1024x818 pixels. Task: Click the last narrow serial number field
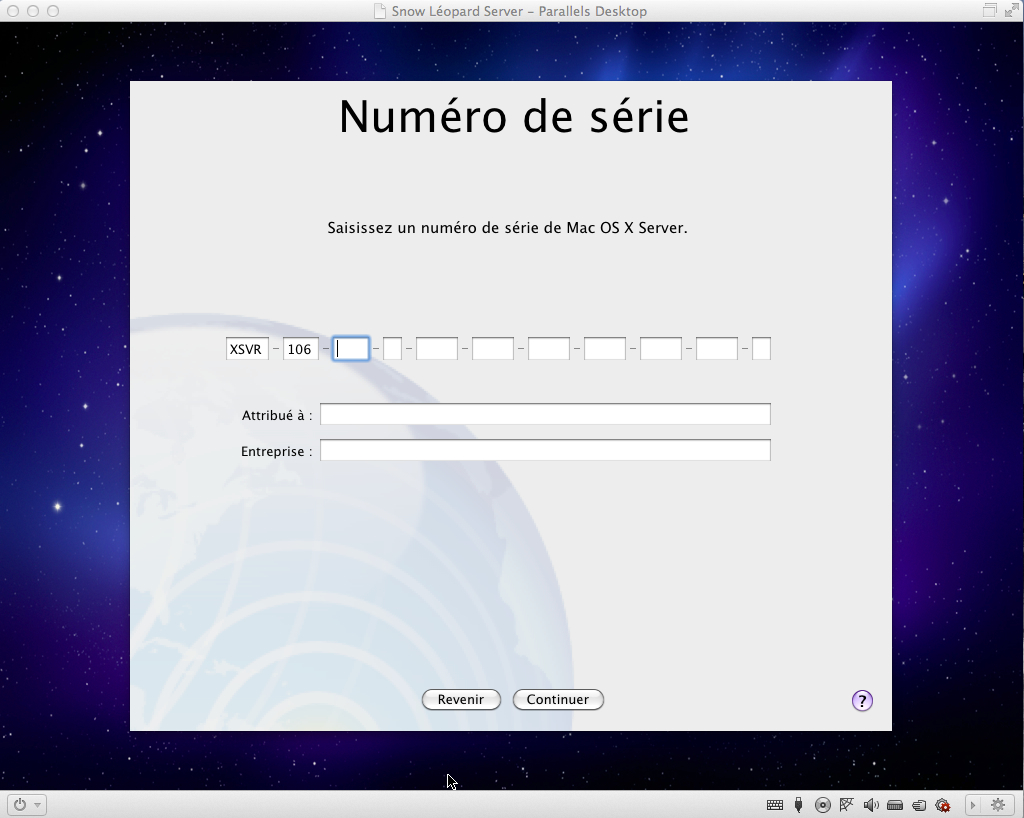761,349
